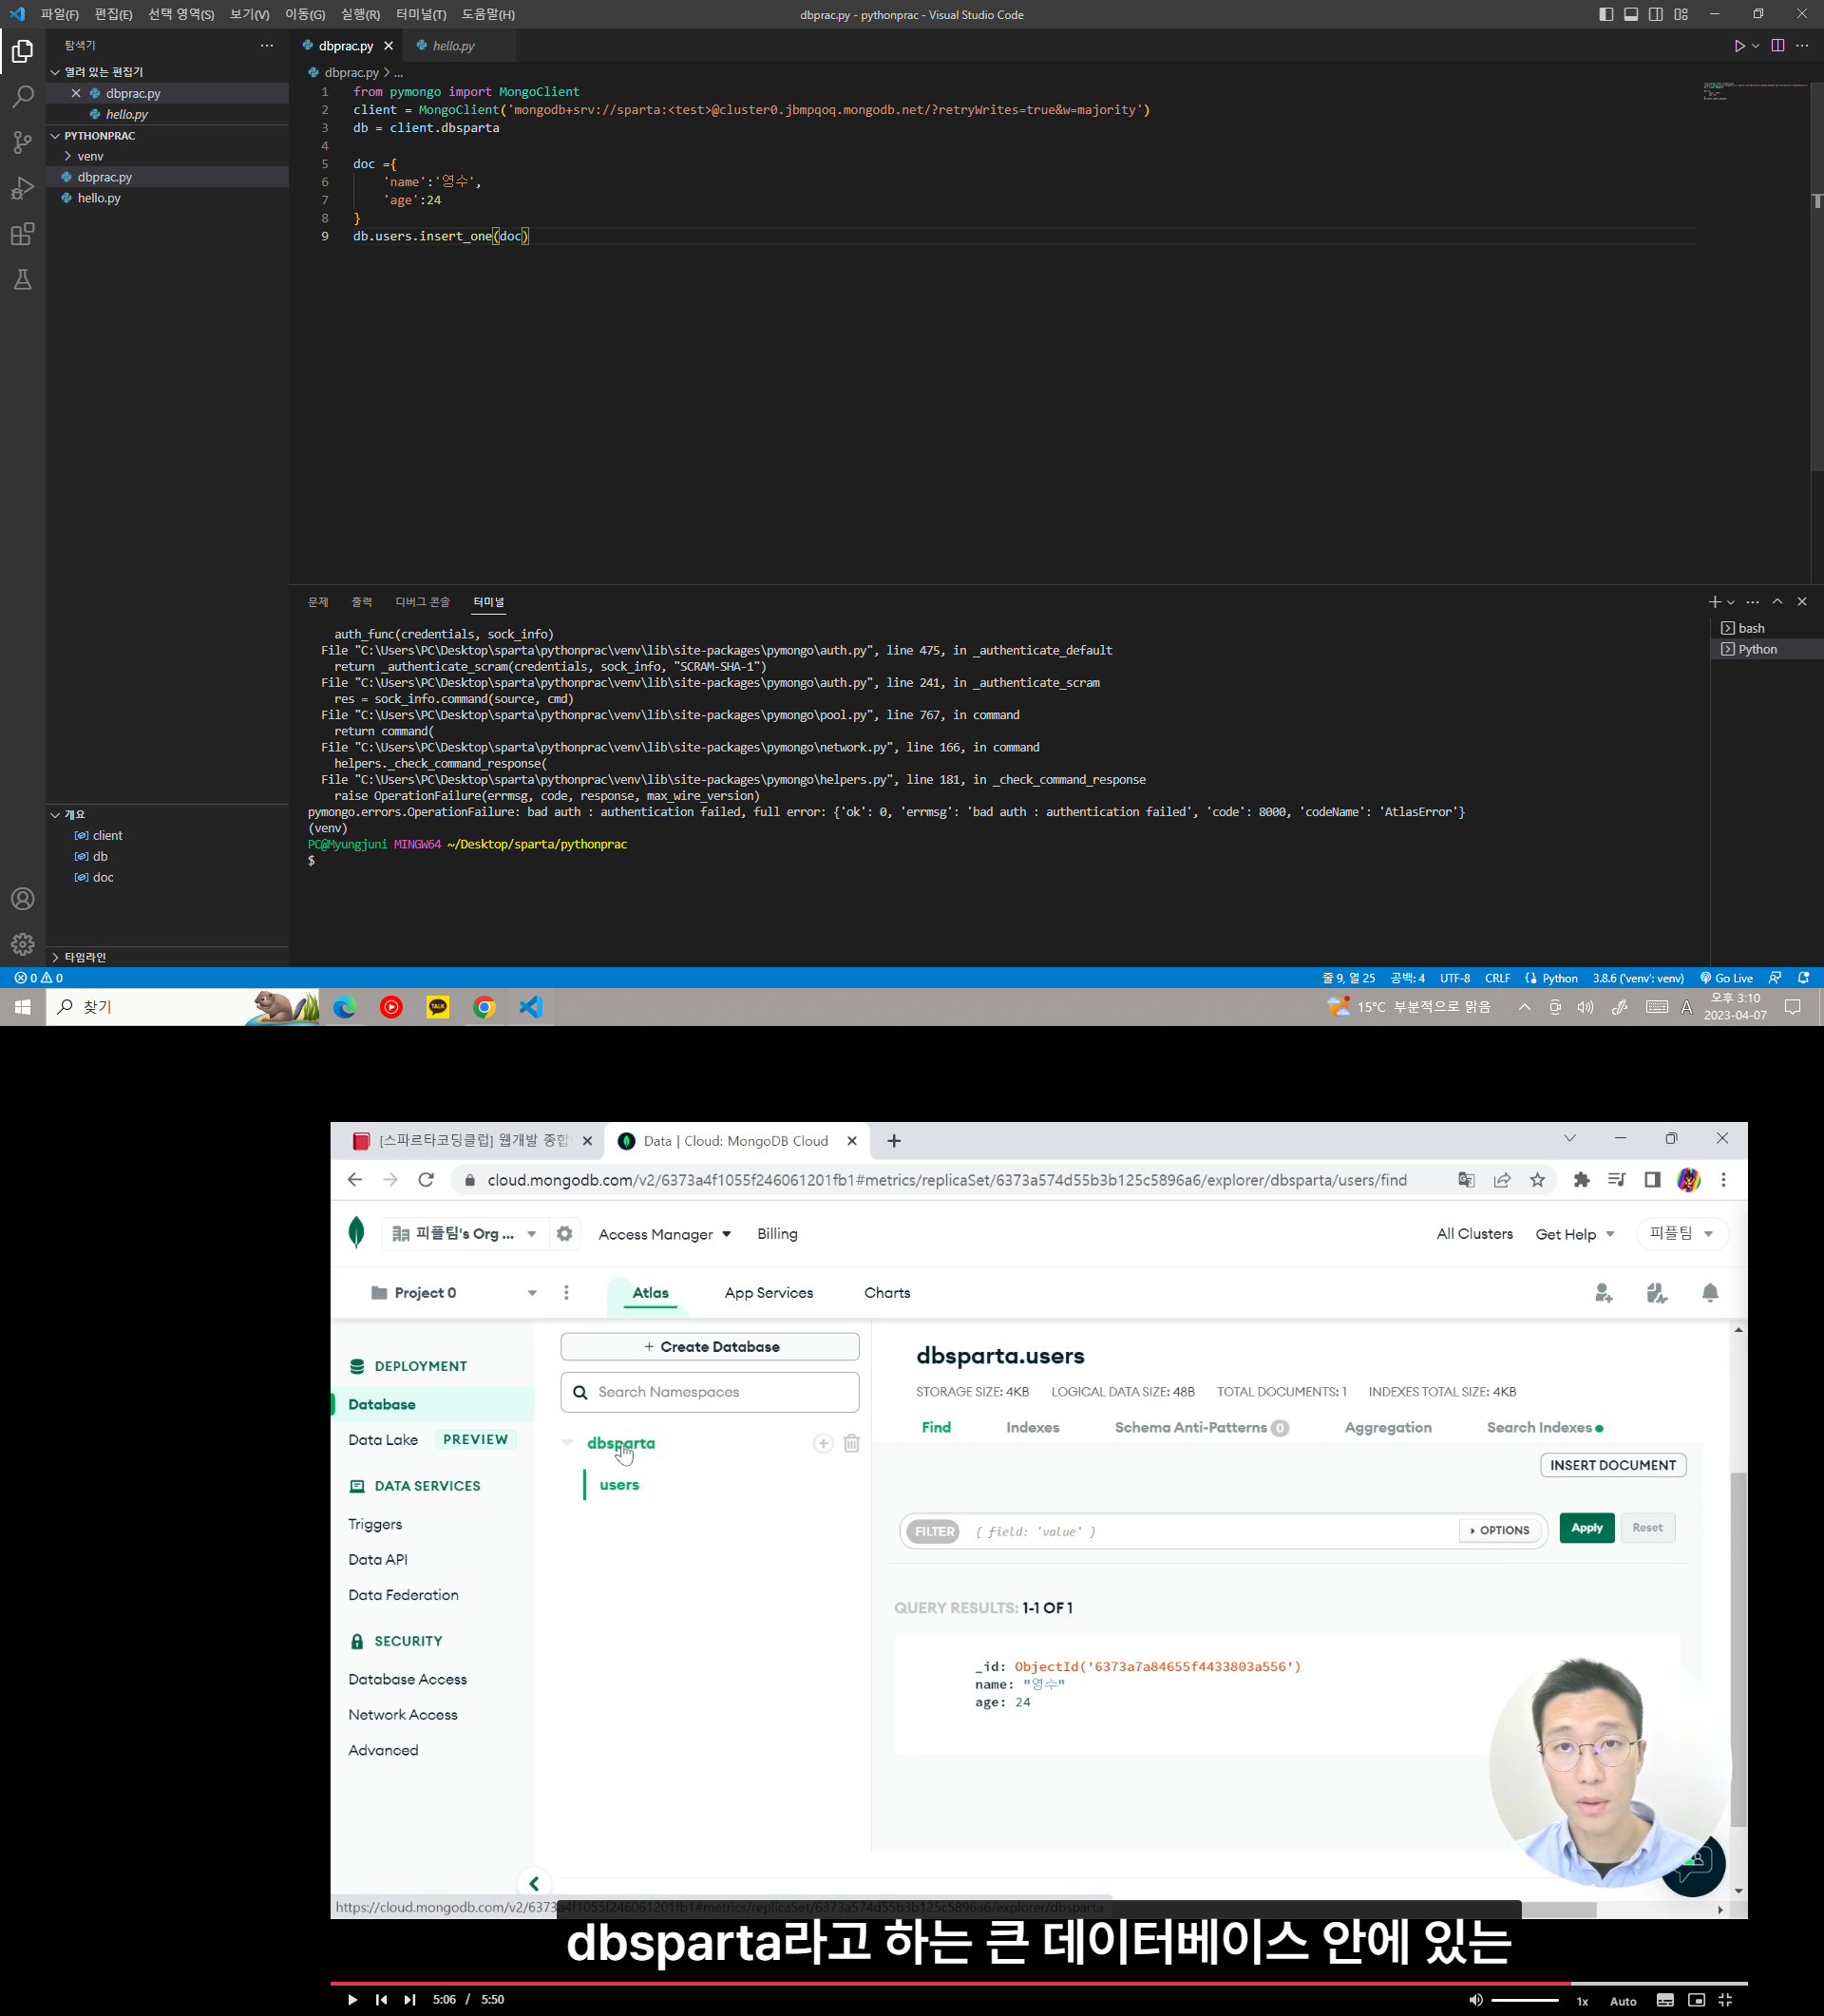Open the File menu in the menu bar
This screenshot has width=1824, height=2016.
click(59, 14)
